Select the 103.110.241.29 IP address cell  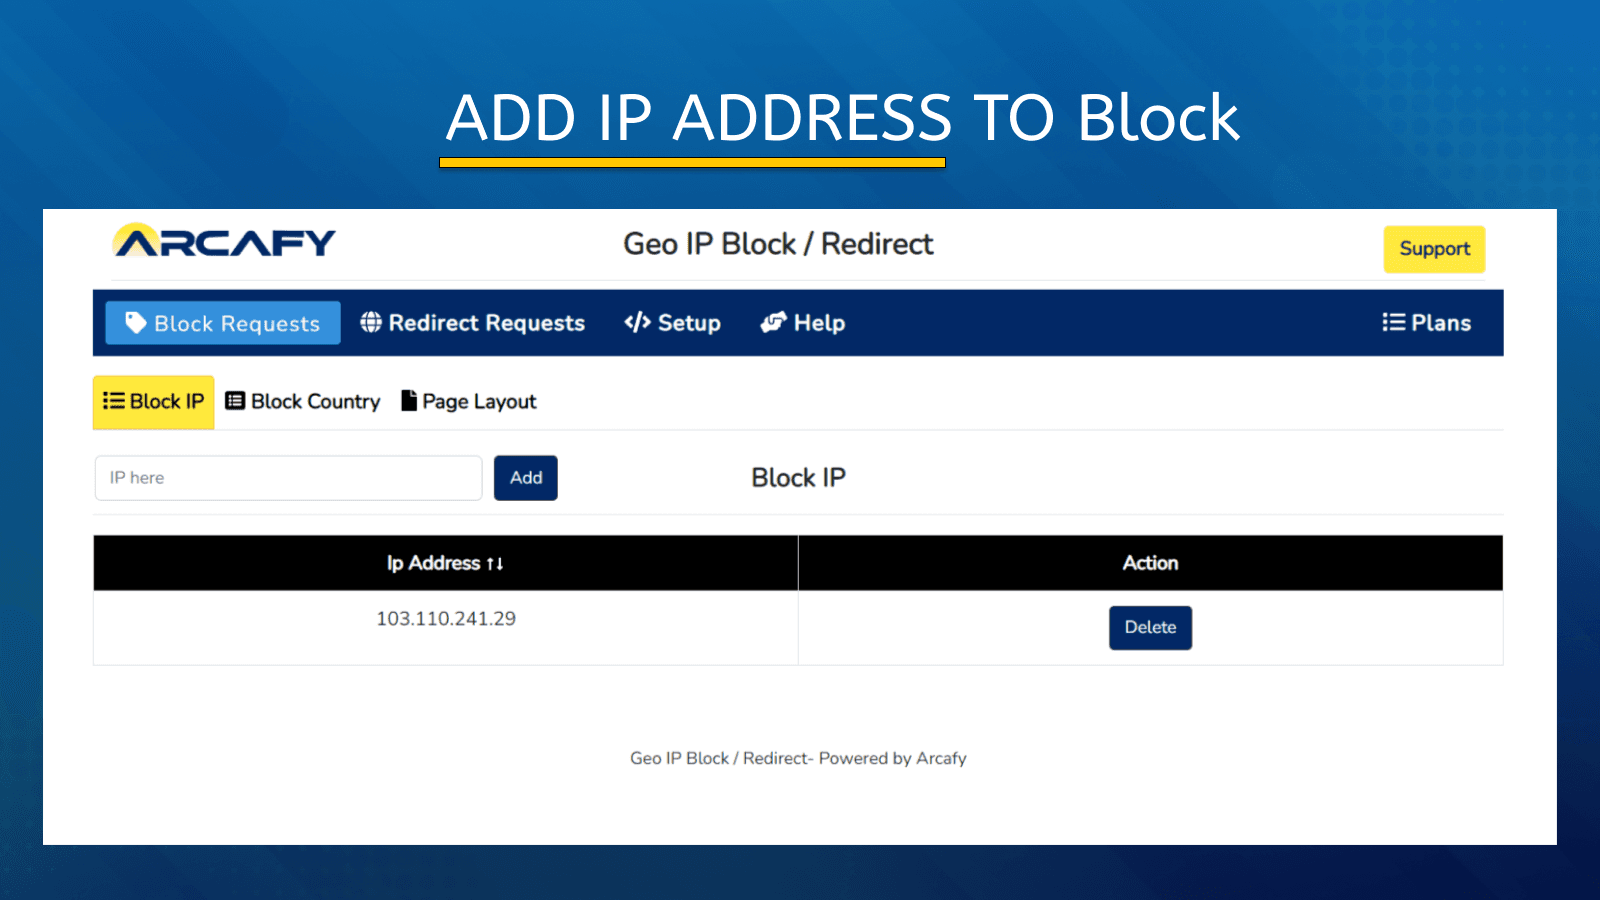point(446,619)
